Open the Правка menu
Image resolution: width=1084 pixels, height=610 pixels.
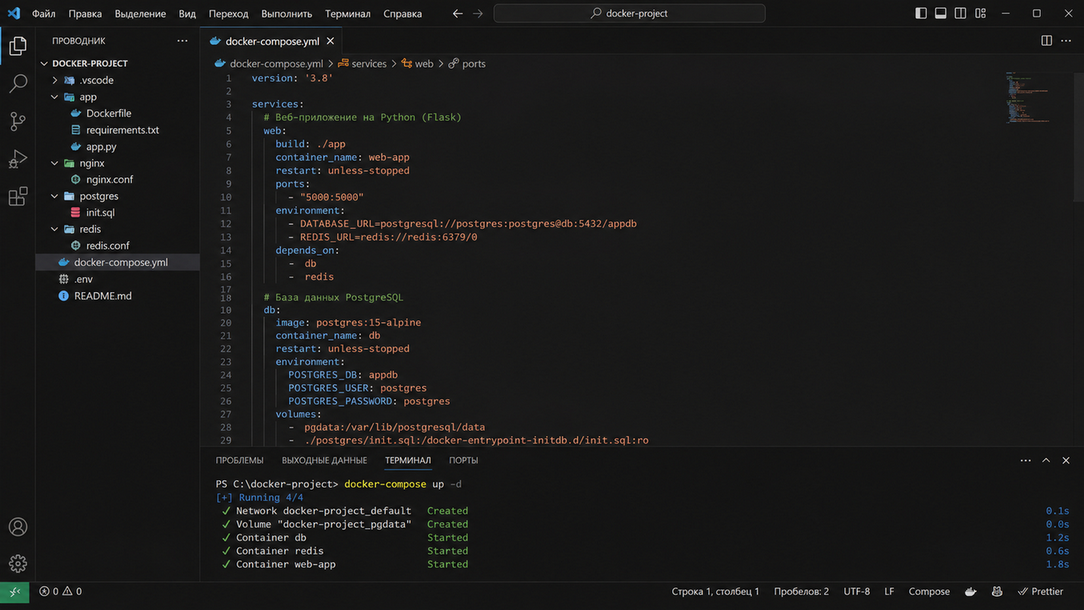tap(85, 14)
